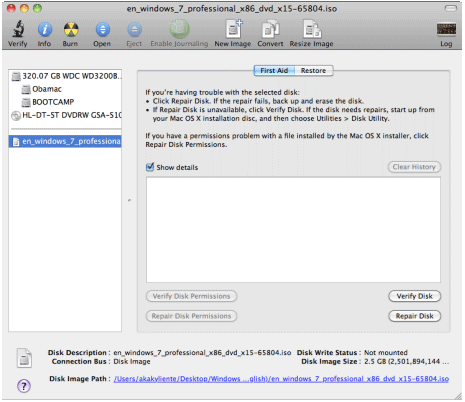The width and height of the screenshot is (465, 402).
Task: Uncheck the Show details checkbox
Action: (150, 167)
